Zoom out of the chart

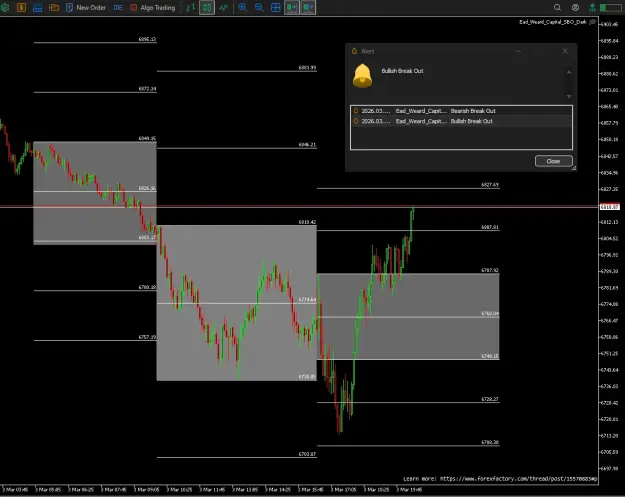click(x=259, y=7)
